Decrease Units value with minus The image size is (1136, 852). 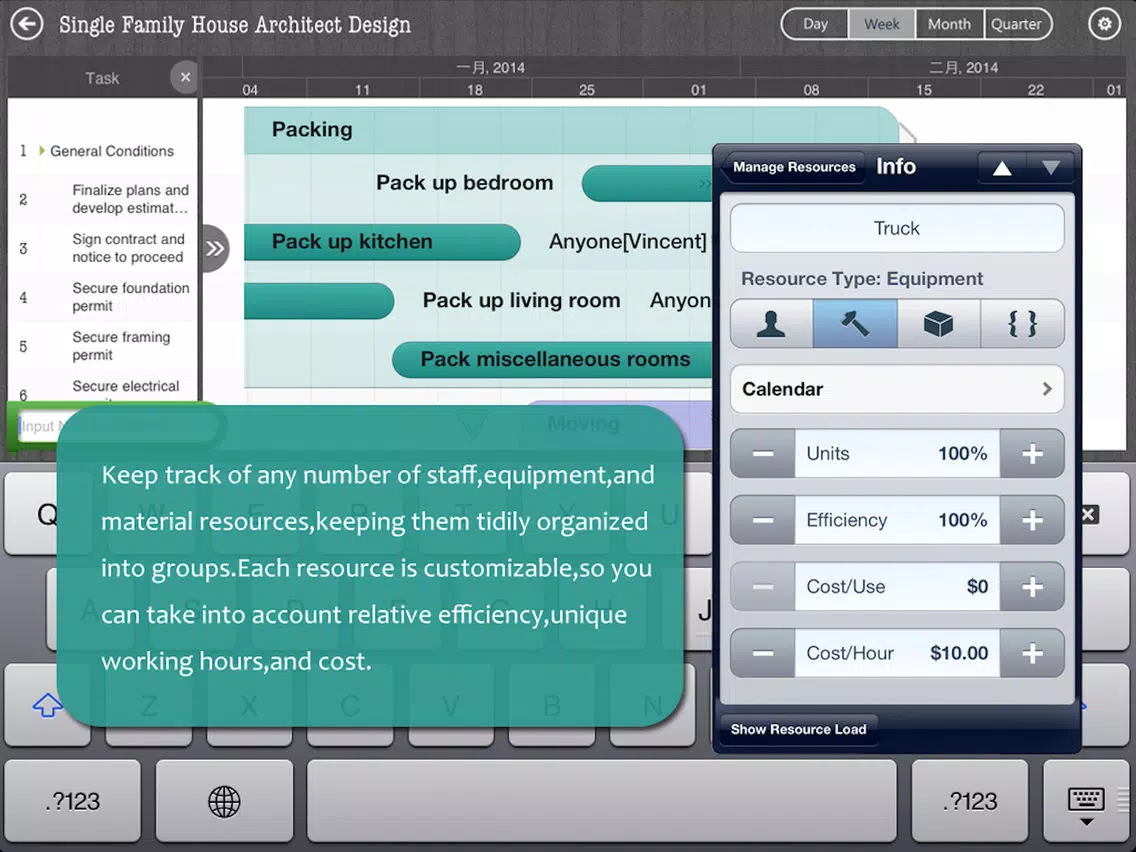click(763, 454)
